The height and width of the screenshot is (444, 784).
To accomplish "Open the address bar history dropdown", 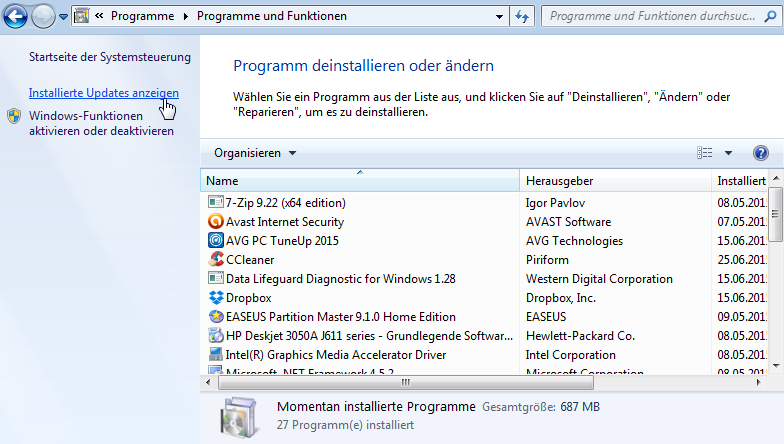I will coord(499,16).
